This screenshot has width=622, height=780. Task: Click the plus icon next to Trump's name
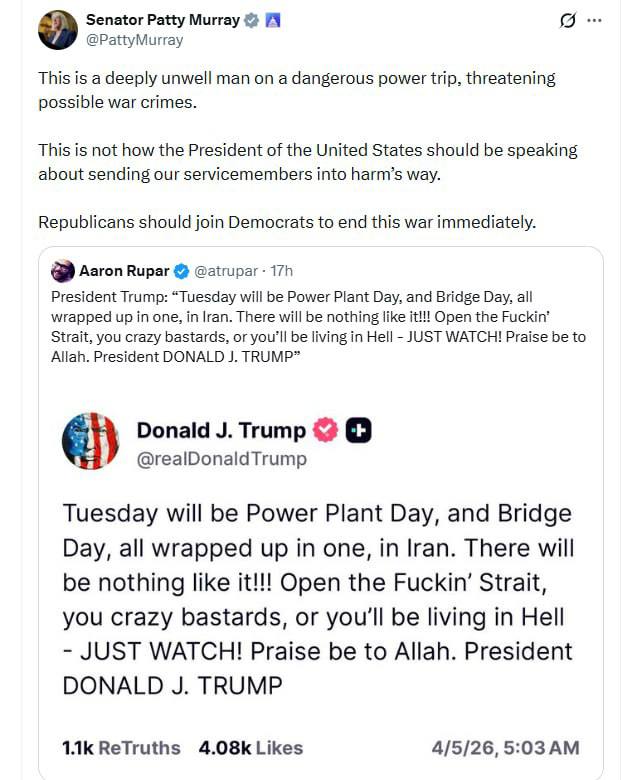tap(358, 430)
